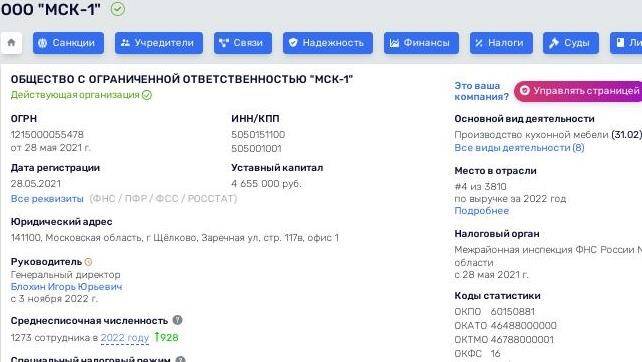Open the Учредители tab

click(x=159, y=43)
